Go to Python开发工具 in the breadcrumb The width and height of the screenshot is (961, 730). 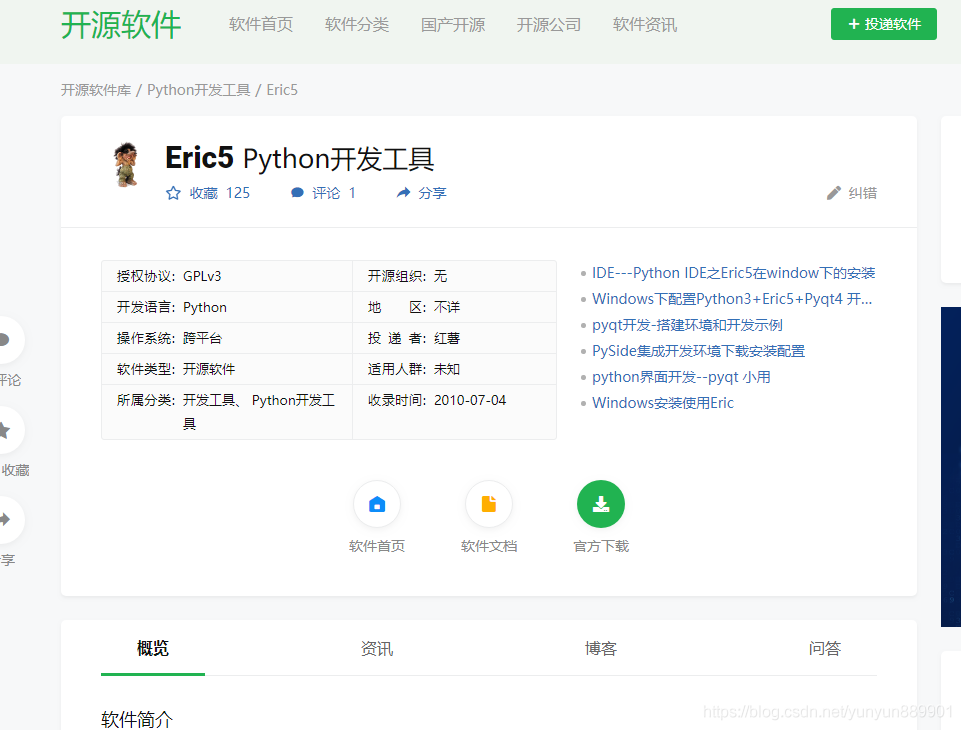point(199,90)
